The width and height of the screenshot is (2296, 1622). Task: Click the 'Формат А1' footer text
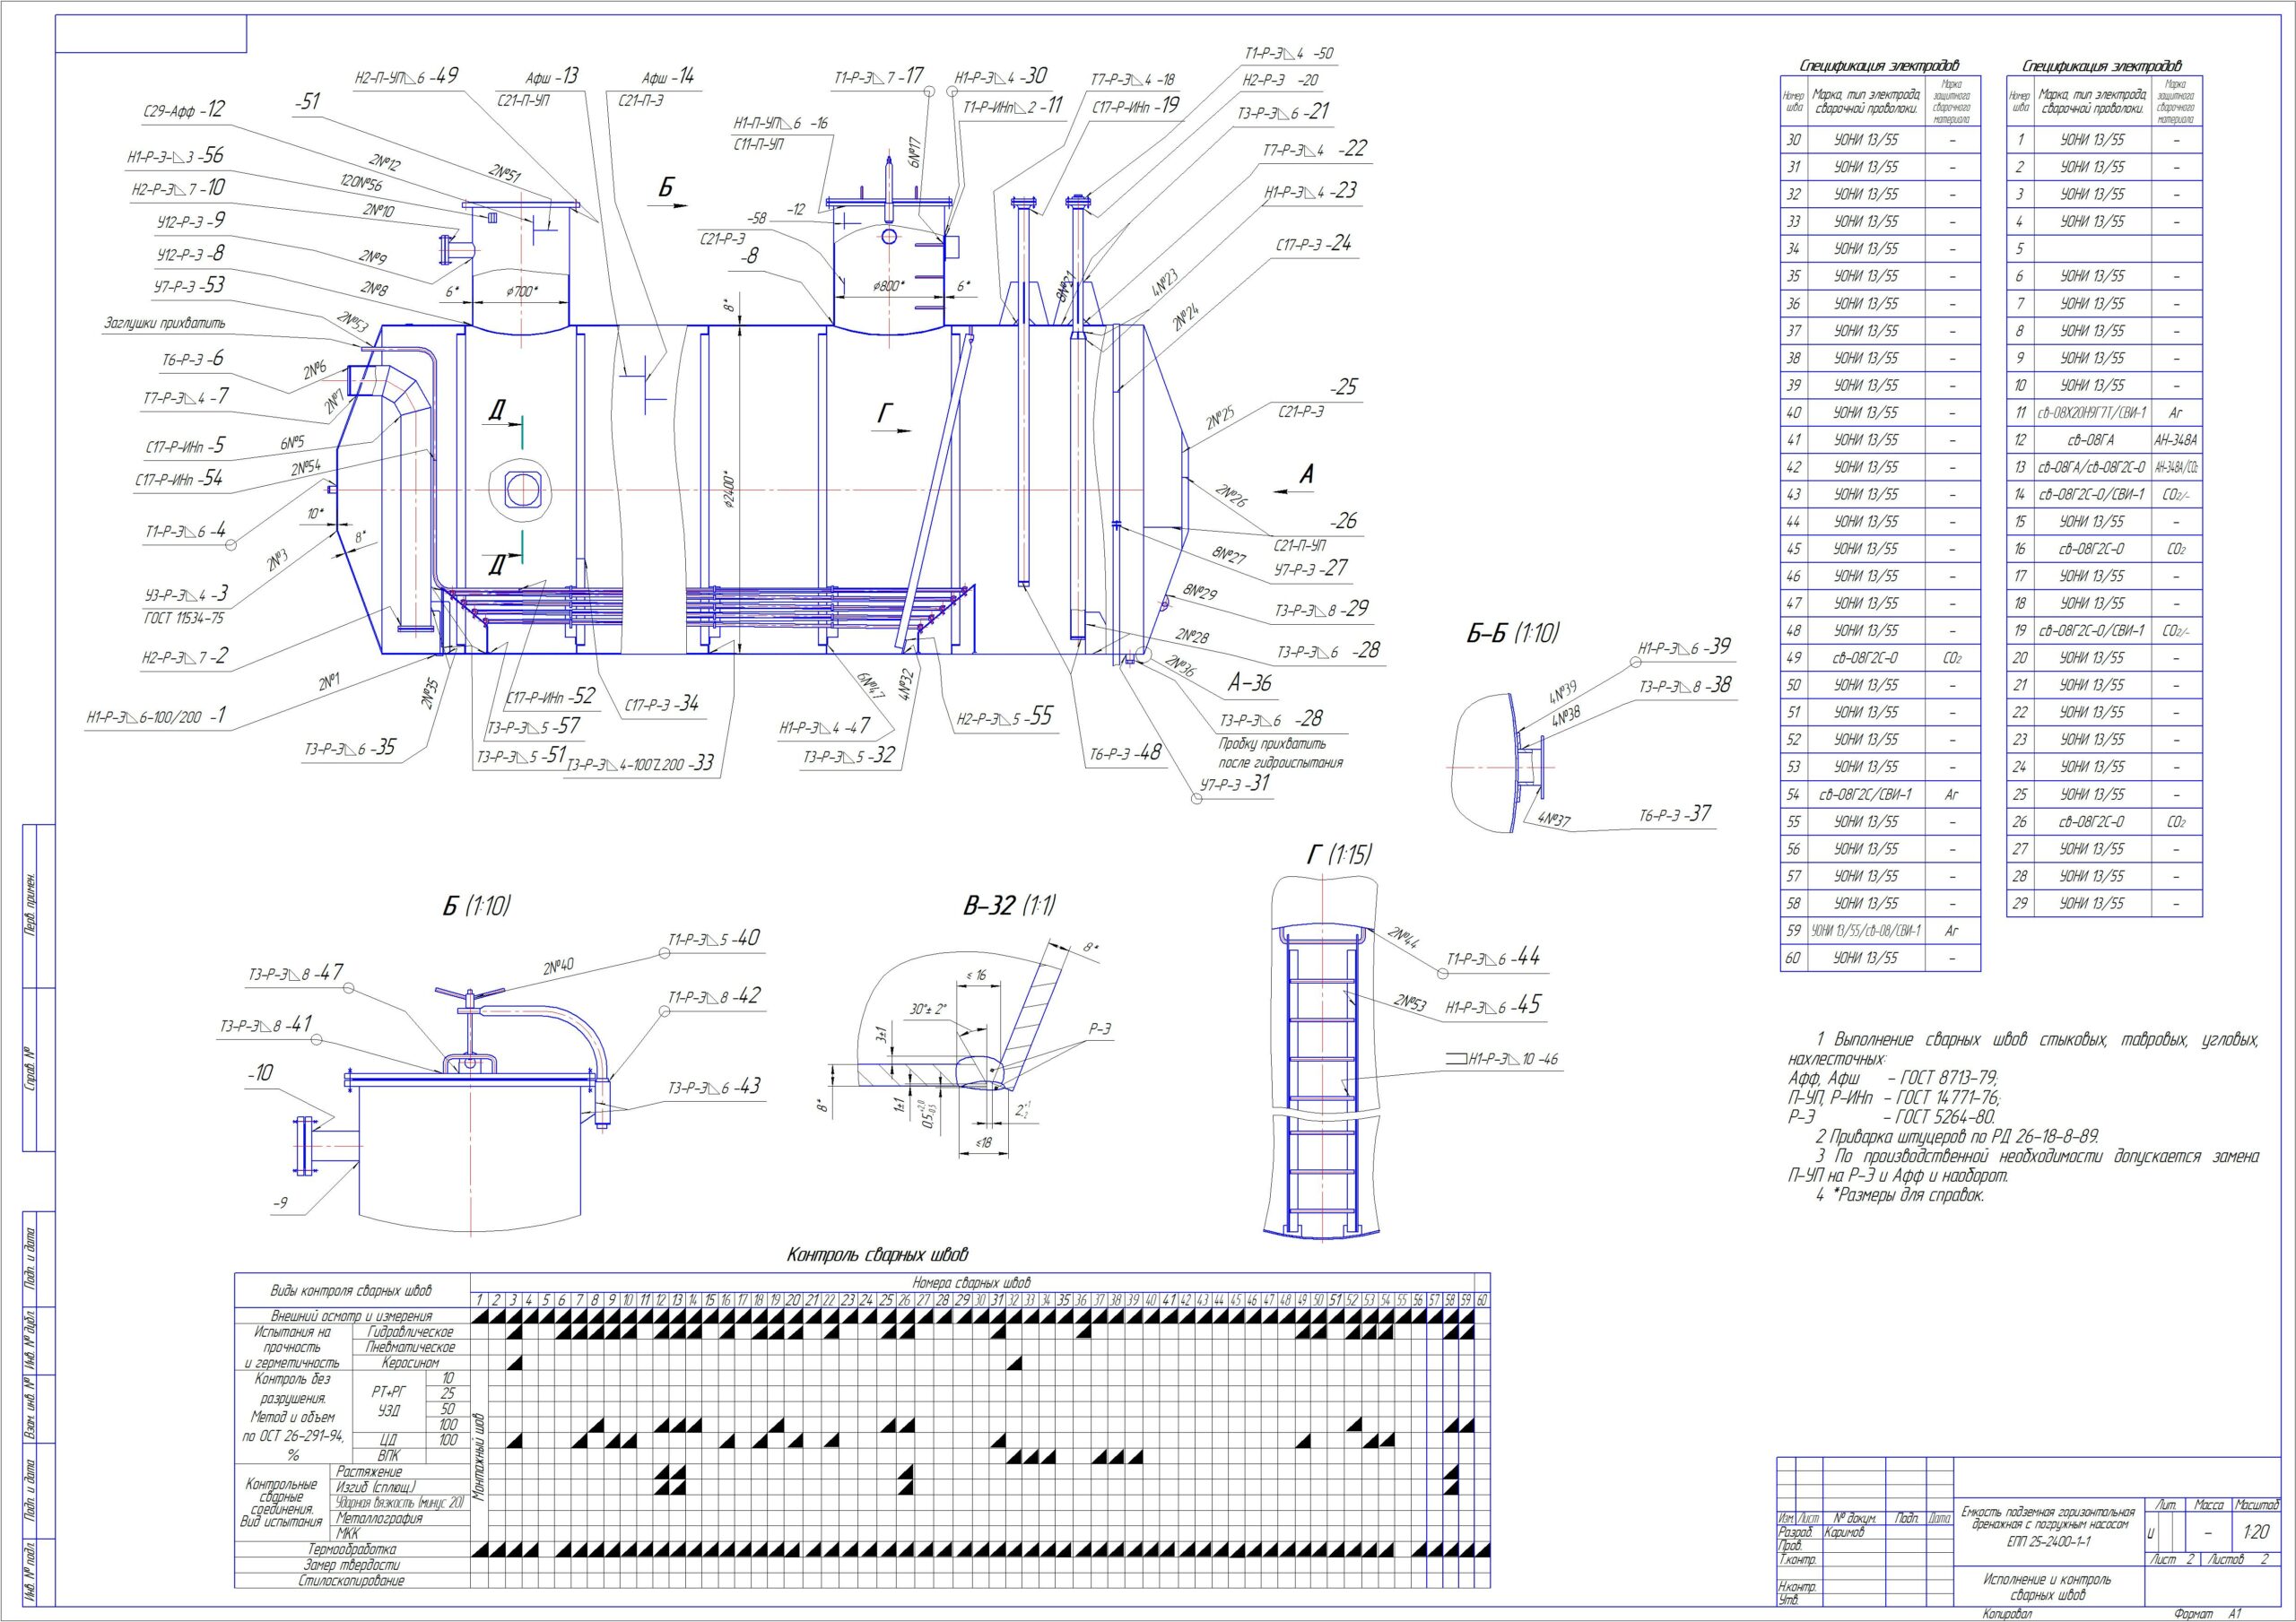pos(2208,1613)
